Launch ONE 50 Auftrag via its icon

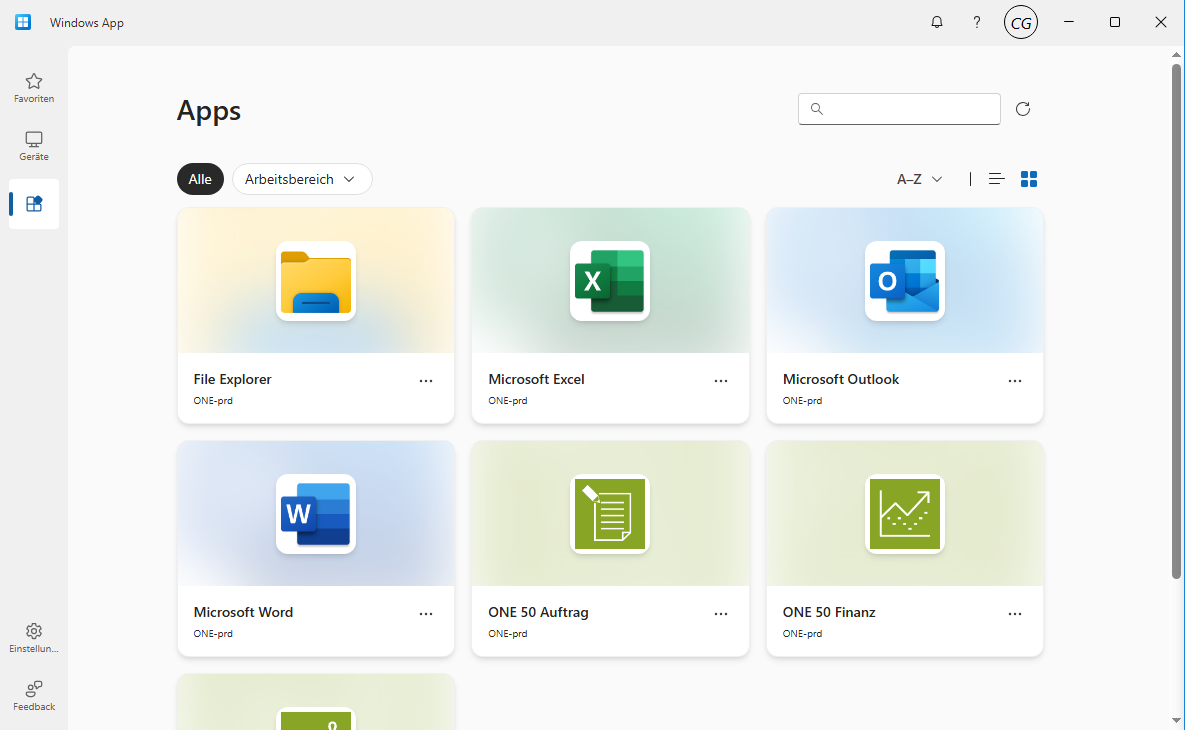(610, 514)
